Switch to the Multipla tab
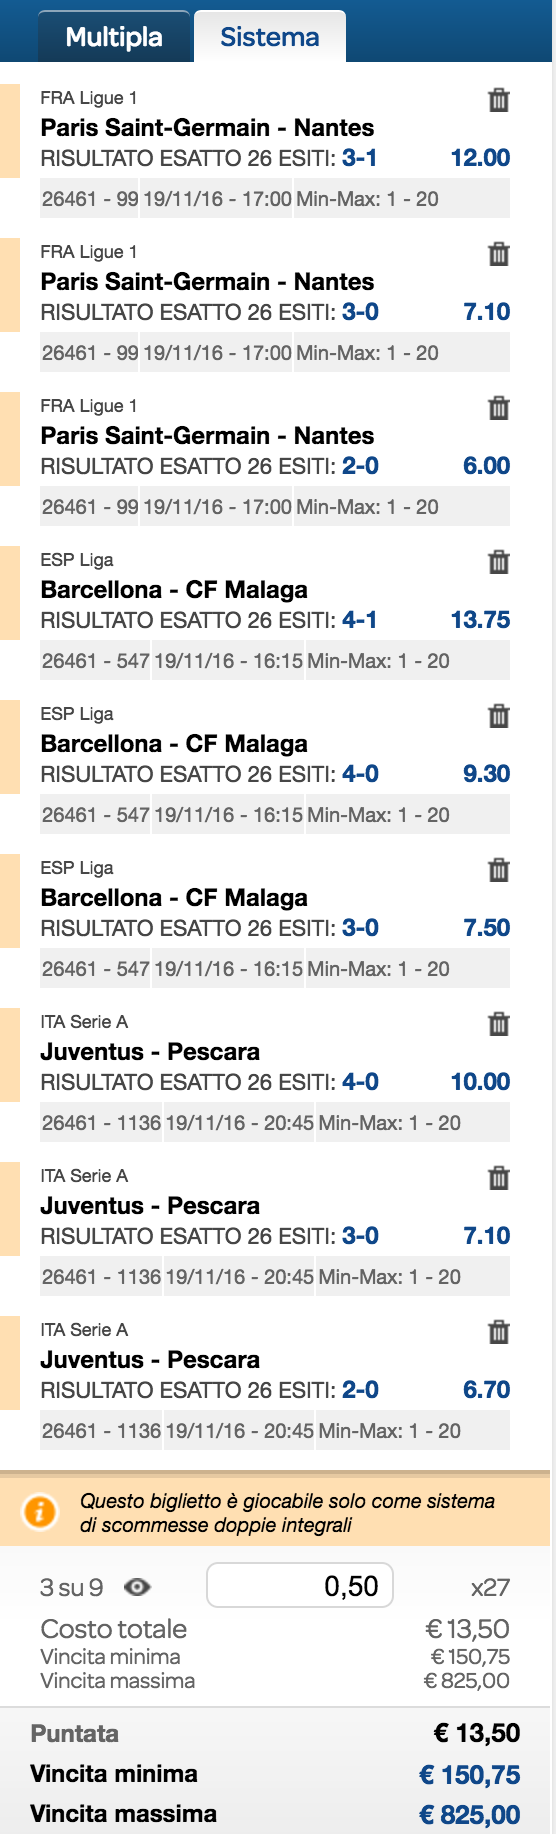This screenshot has width=556, height=1834. click(x=114, y=37)
